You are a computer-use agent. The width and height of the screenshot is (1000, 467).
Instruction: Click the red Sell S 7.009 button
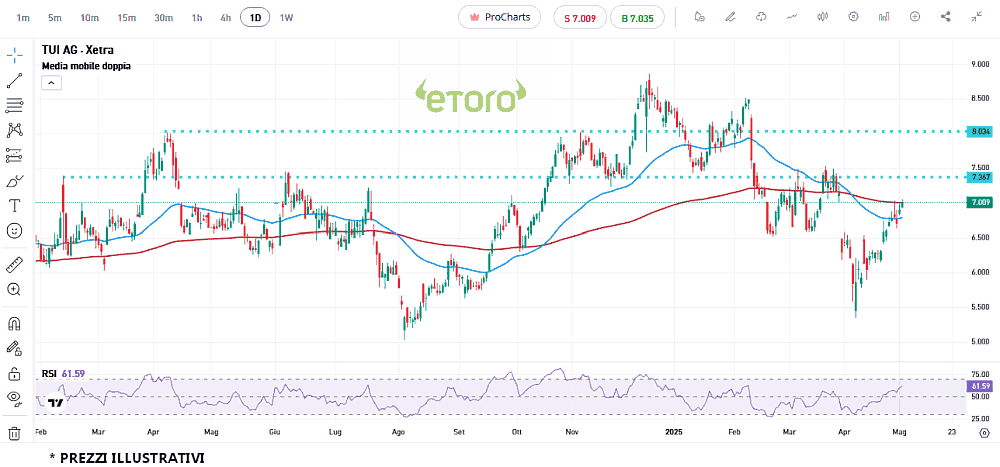pyautogui.click(x=580, y=18)
